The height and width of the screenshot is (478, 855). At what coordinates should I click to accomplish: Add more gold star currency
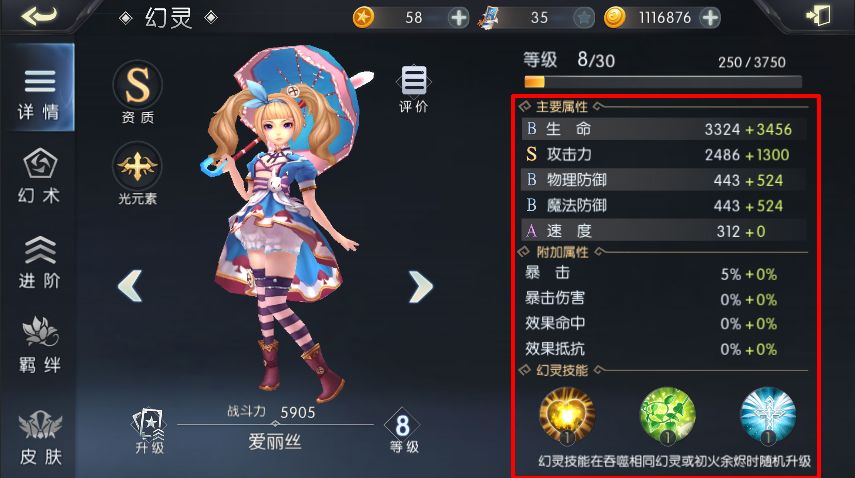tap(458, 18)
